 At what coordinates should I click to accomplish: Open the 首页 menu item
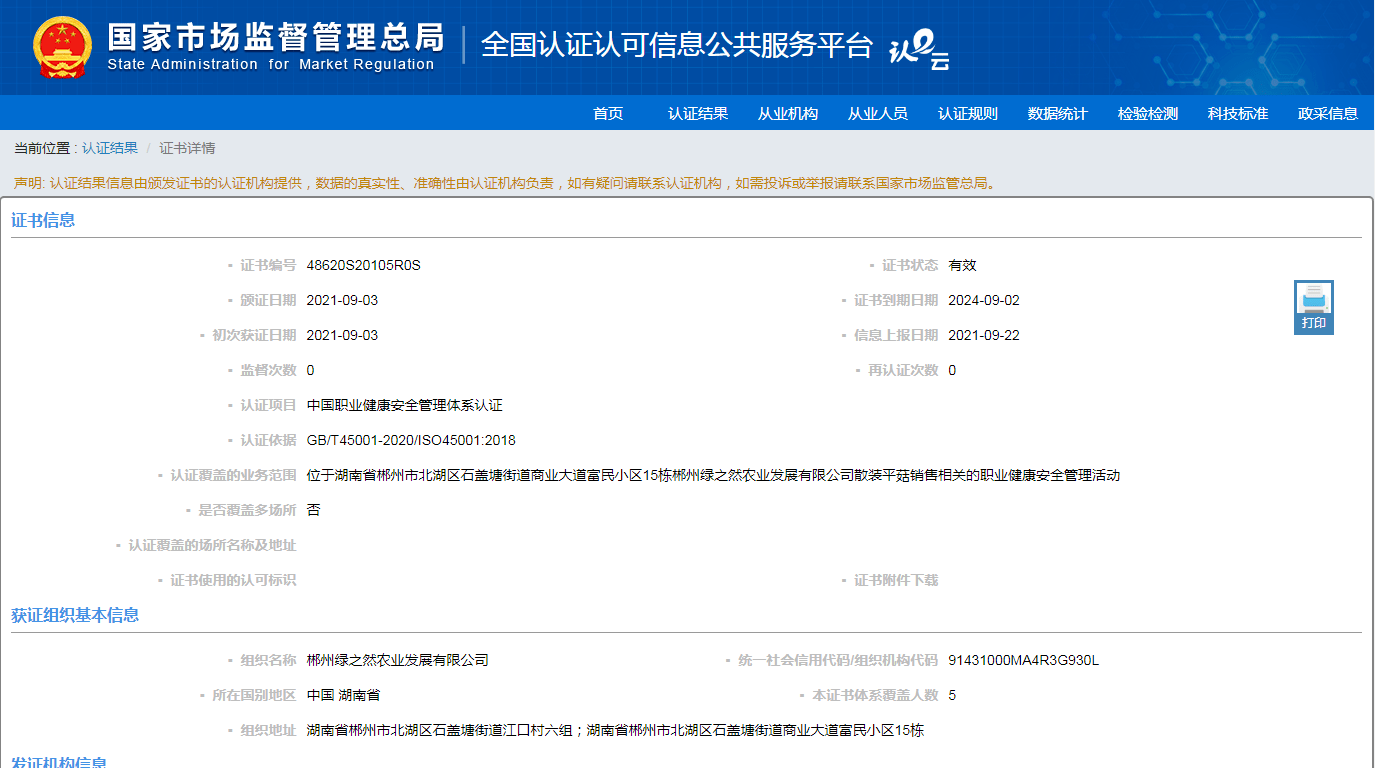pyautogui.click(x=608, y=114)
